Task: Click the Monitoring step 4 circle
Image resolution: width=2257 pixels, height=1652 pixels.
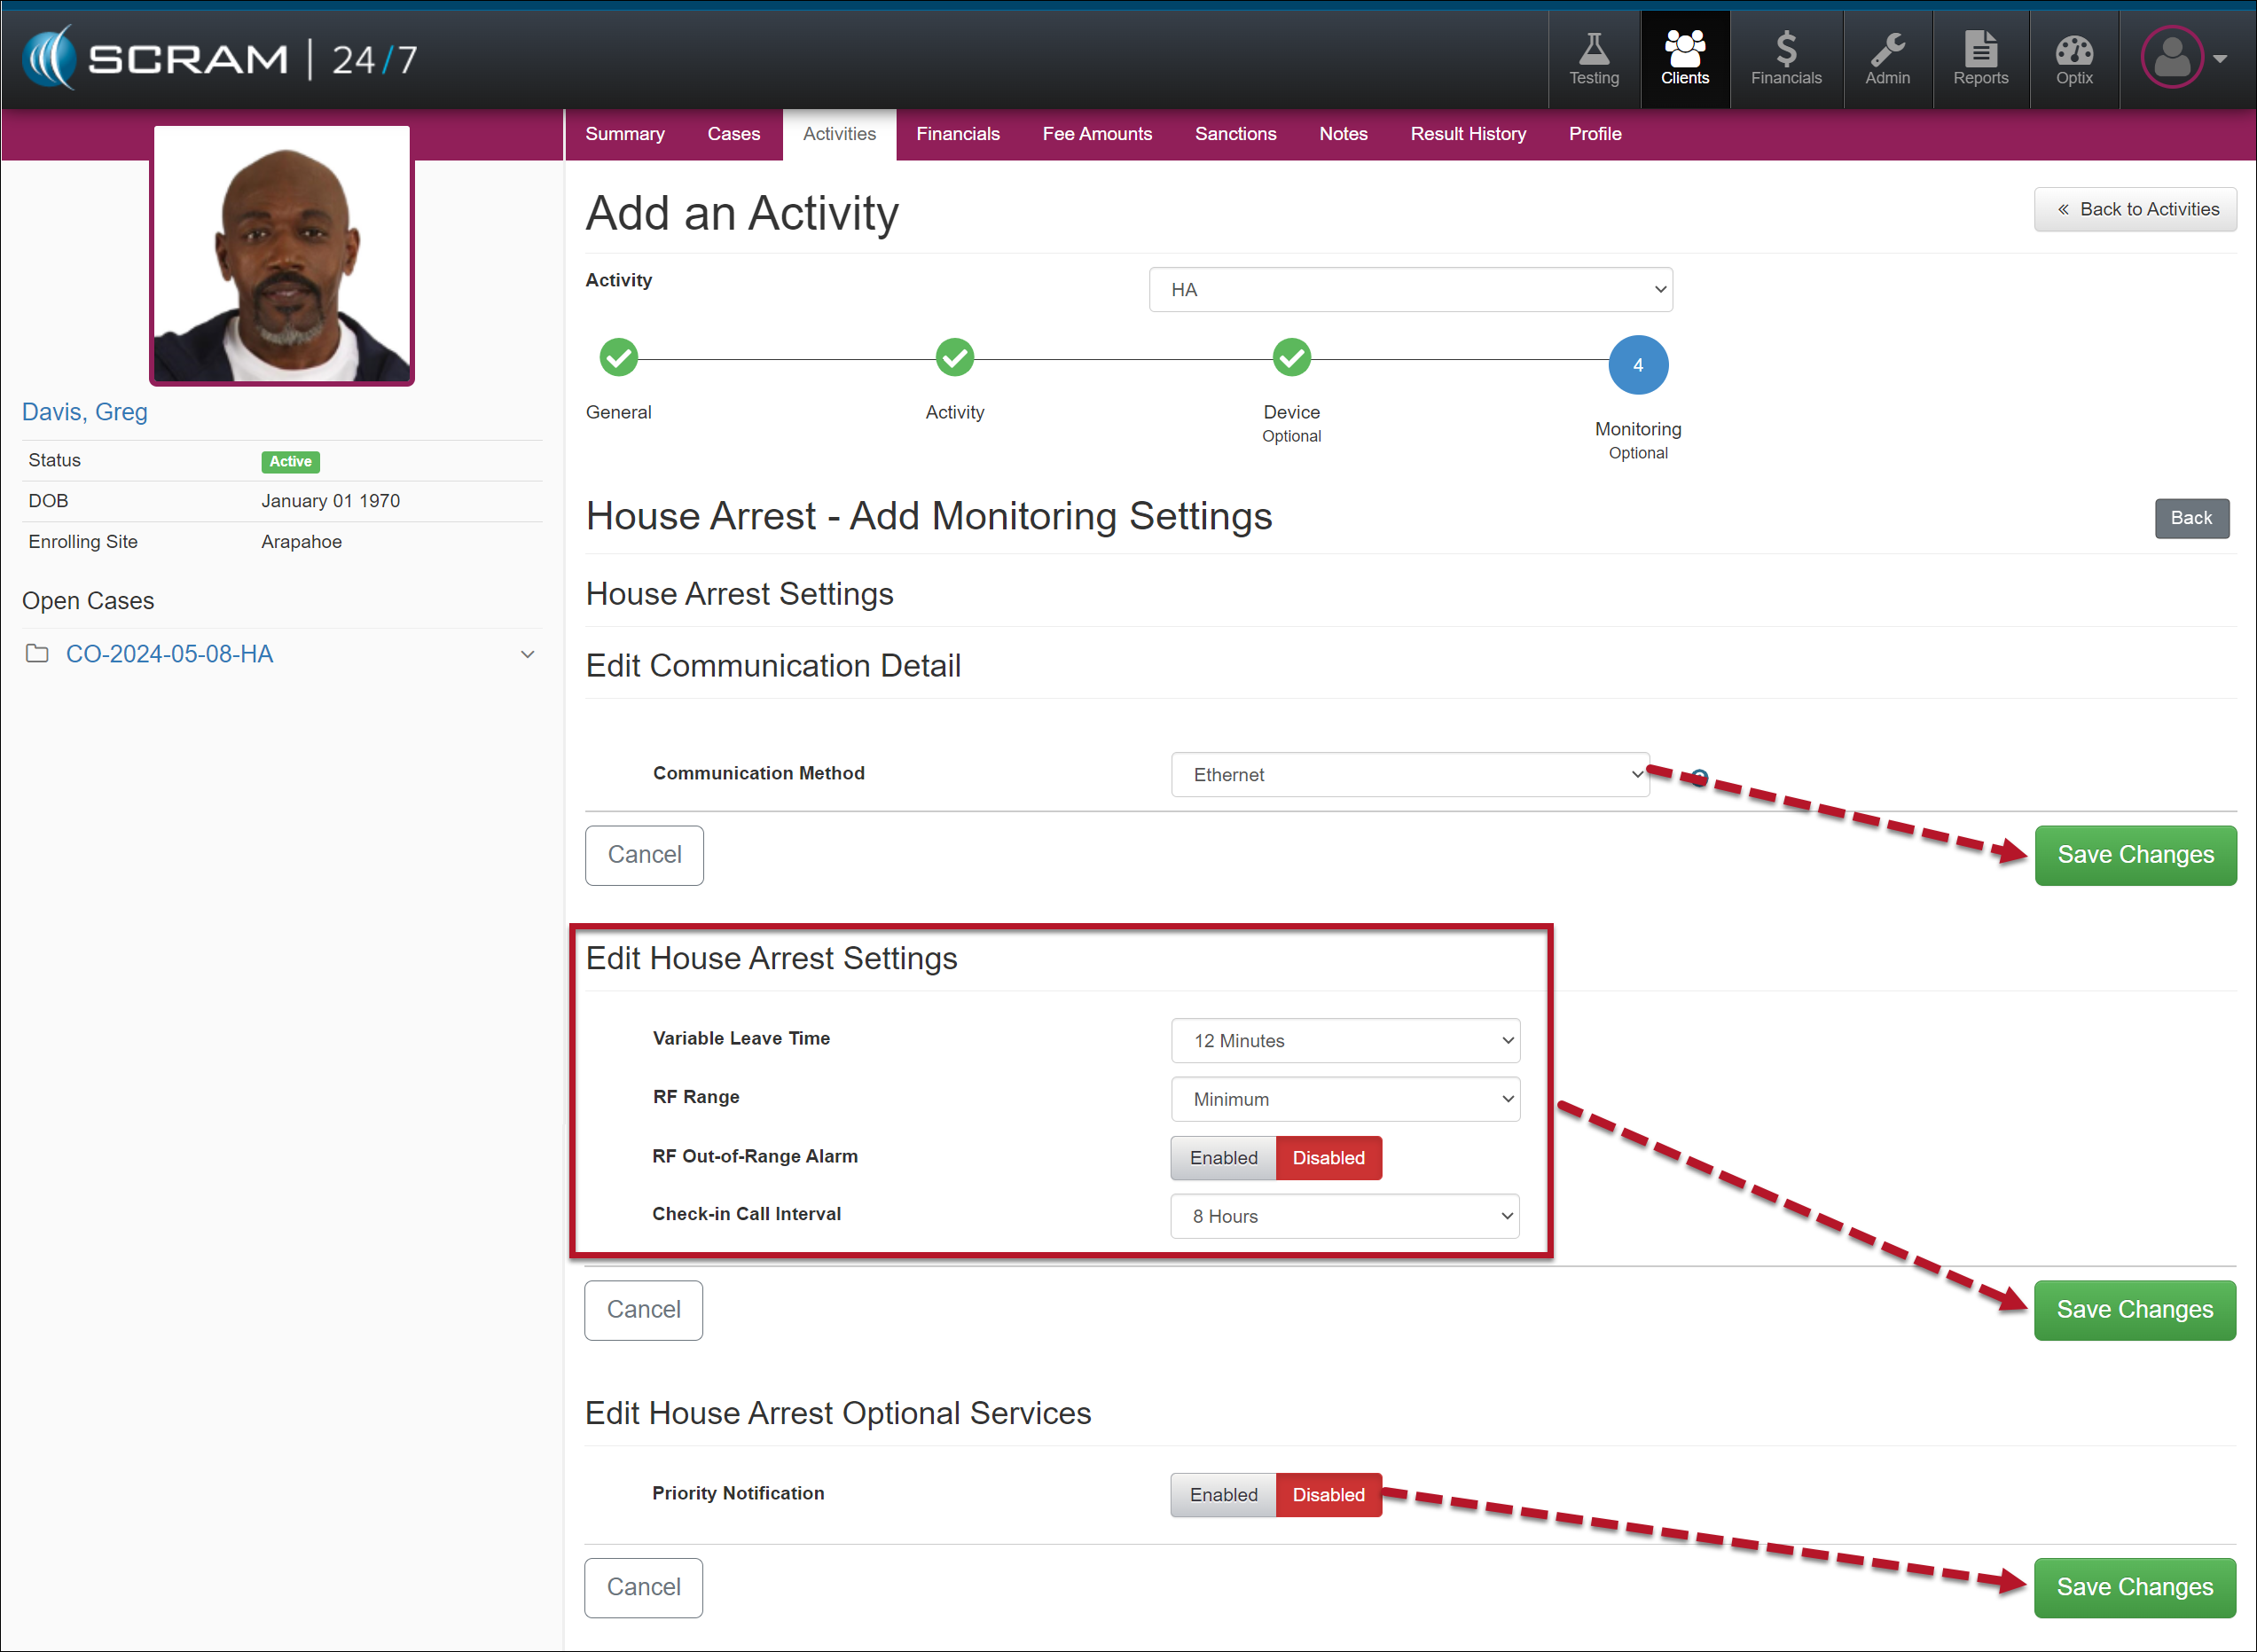Action: click(1637, 365)
